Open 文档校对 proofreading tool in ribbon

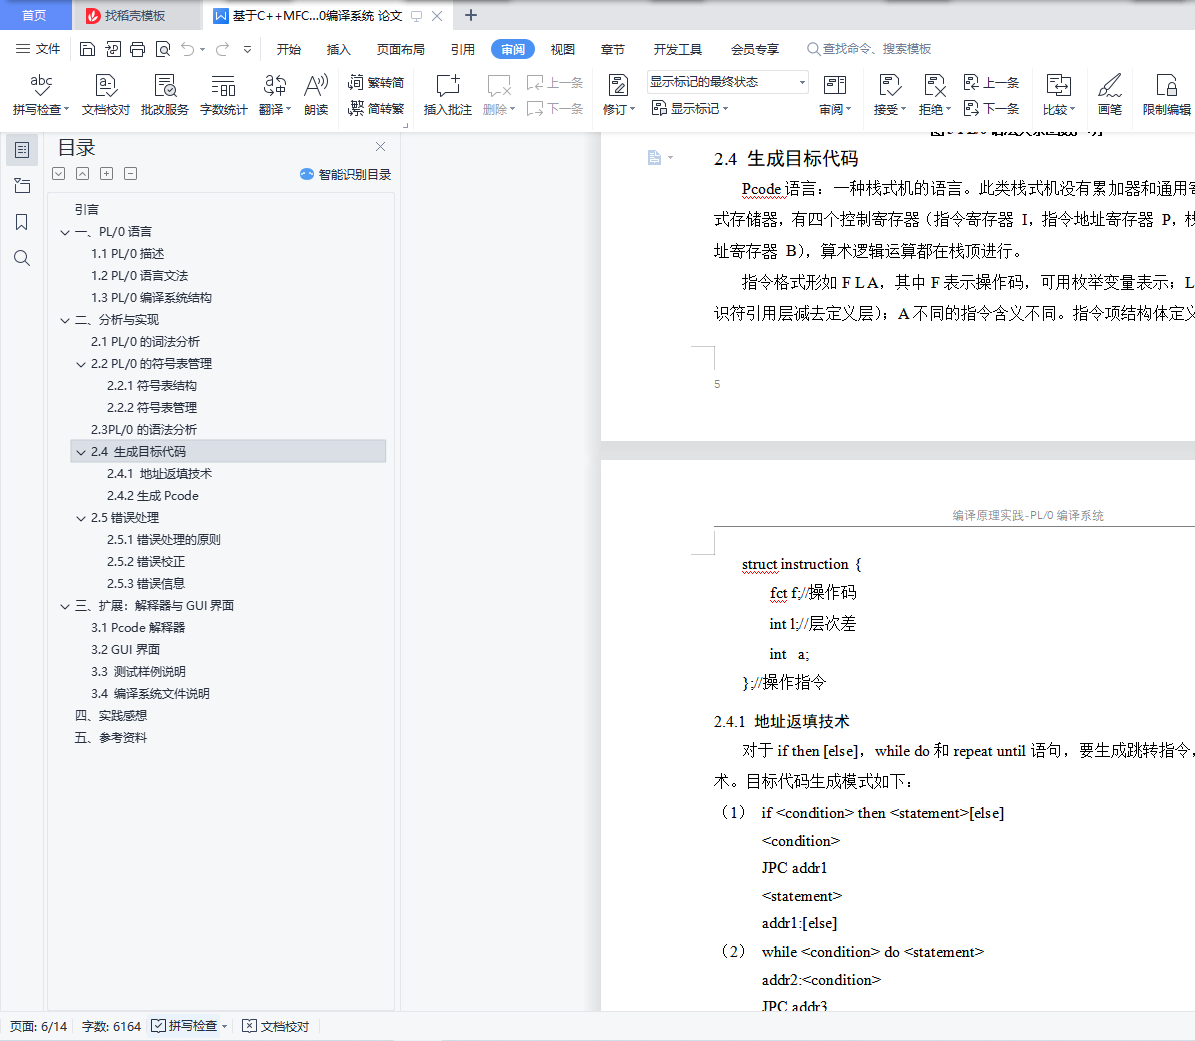[106, 94]
